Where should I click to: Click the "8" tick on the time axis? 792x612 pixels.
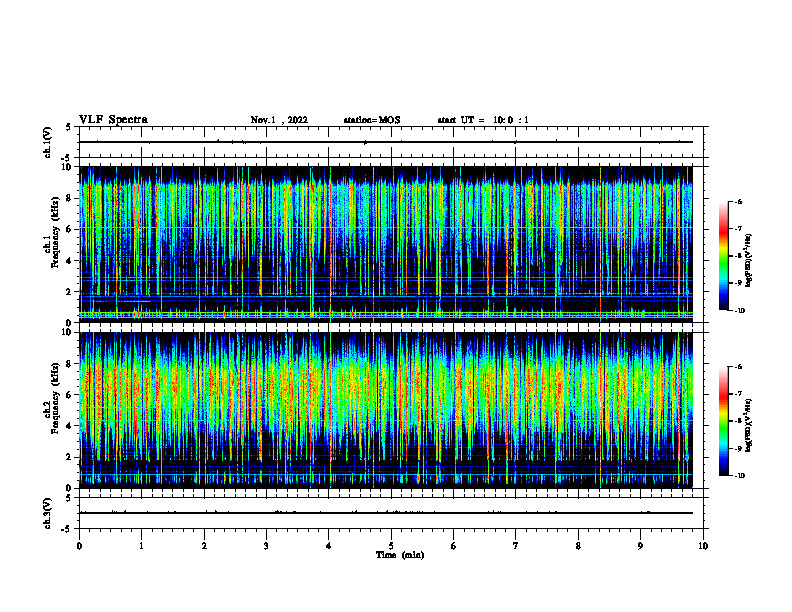[578, 546]
